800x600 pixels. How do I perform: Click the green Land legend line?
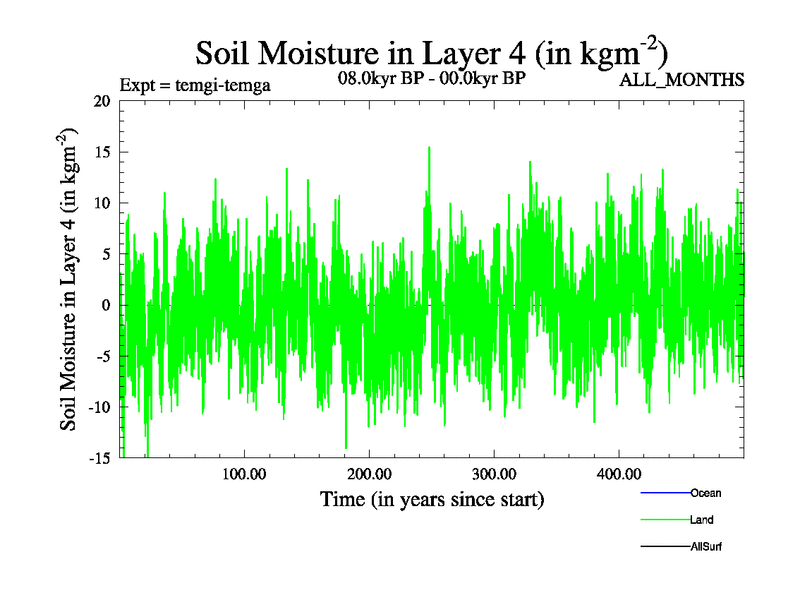point(664,520)
